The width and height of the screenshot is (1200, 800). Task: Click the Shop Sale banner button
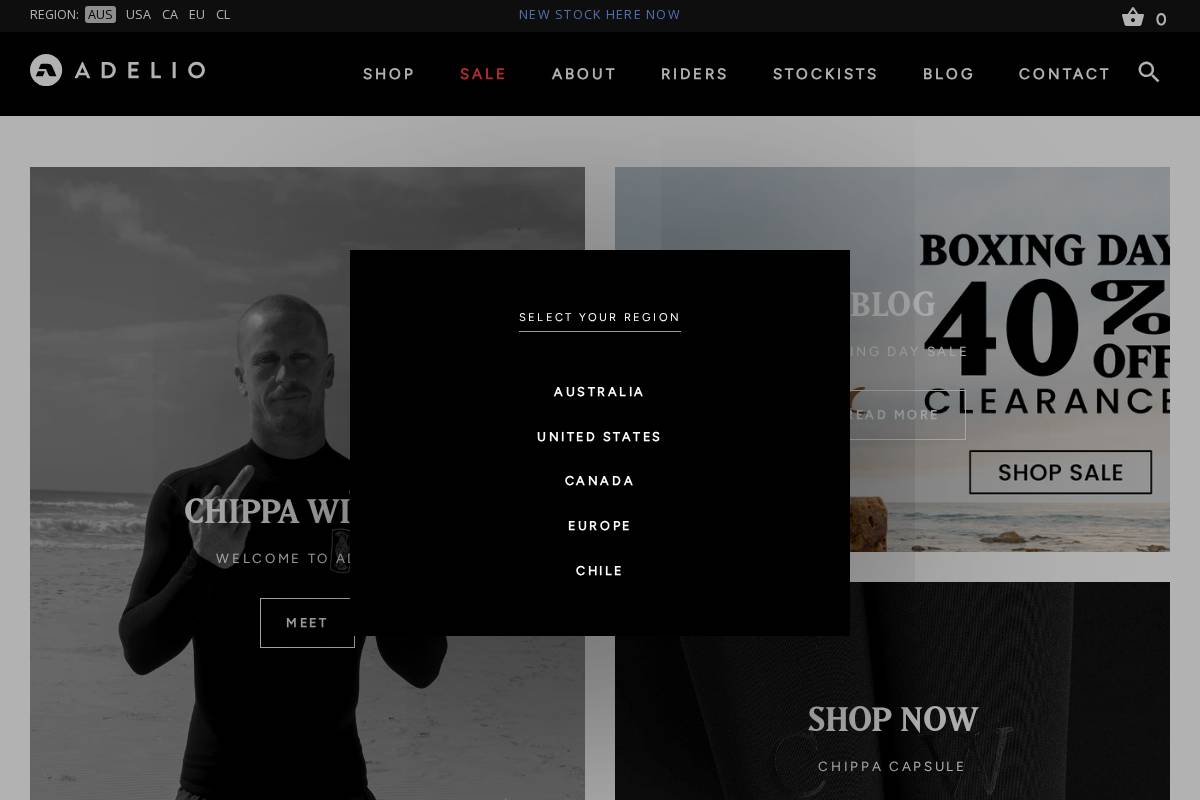coord(1060,472)
